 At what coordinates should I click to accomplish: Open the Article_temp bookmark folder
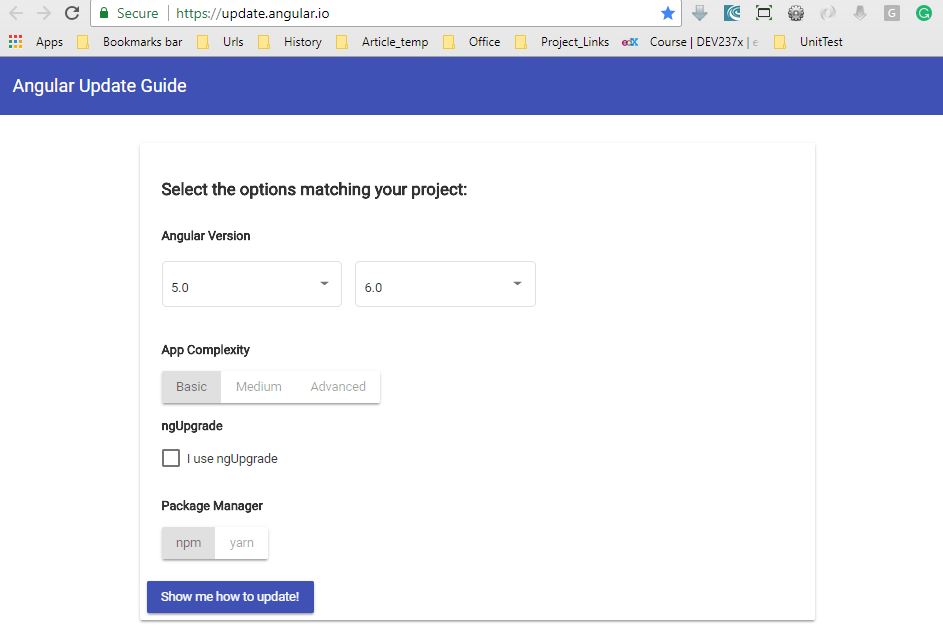point(382,42)
